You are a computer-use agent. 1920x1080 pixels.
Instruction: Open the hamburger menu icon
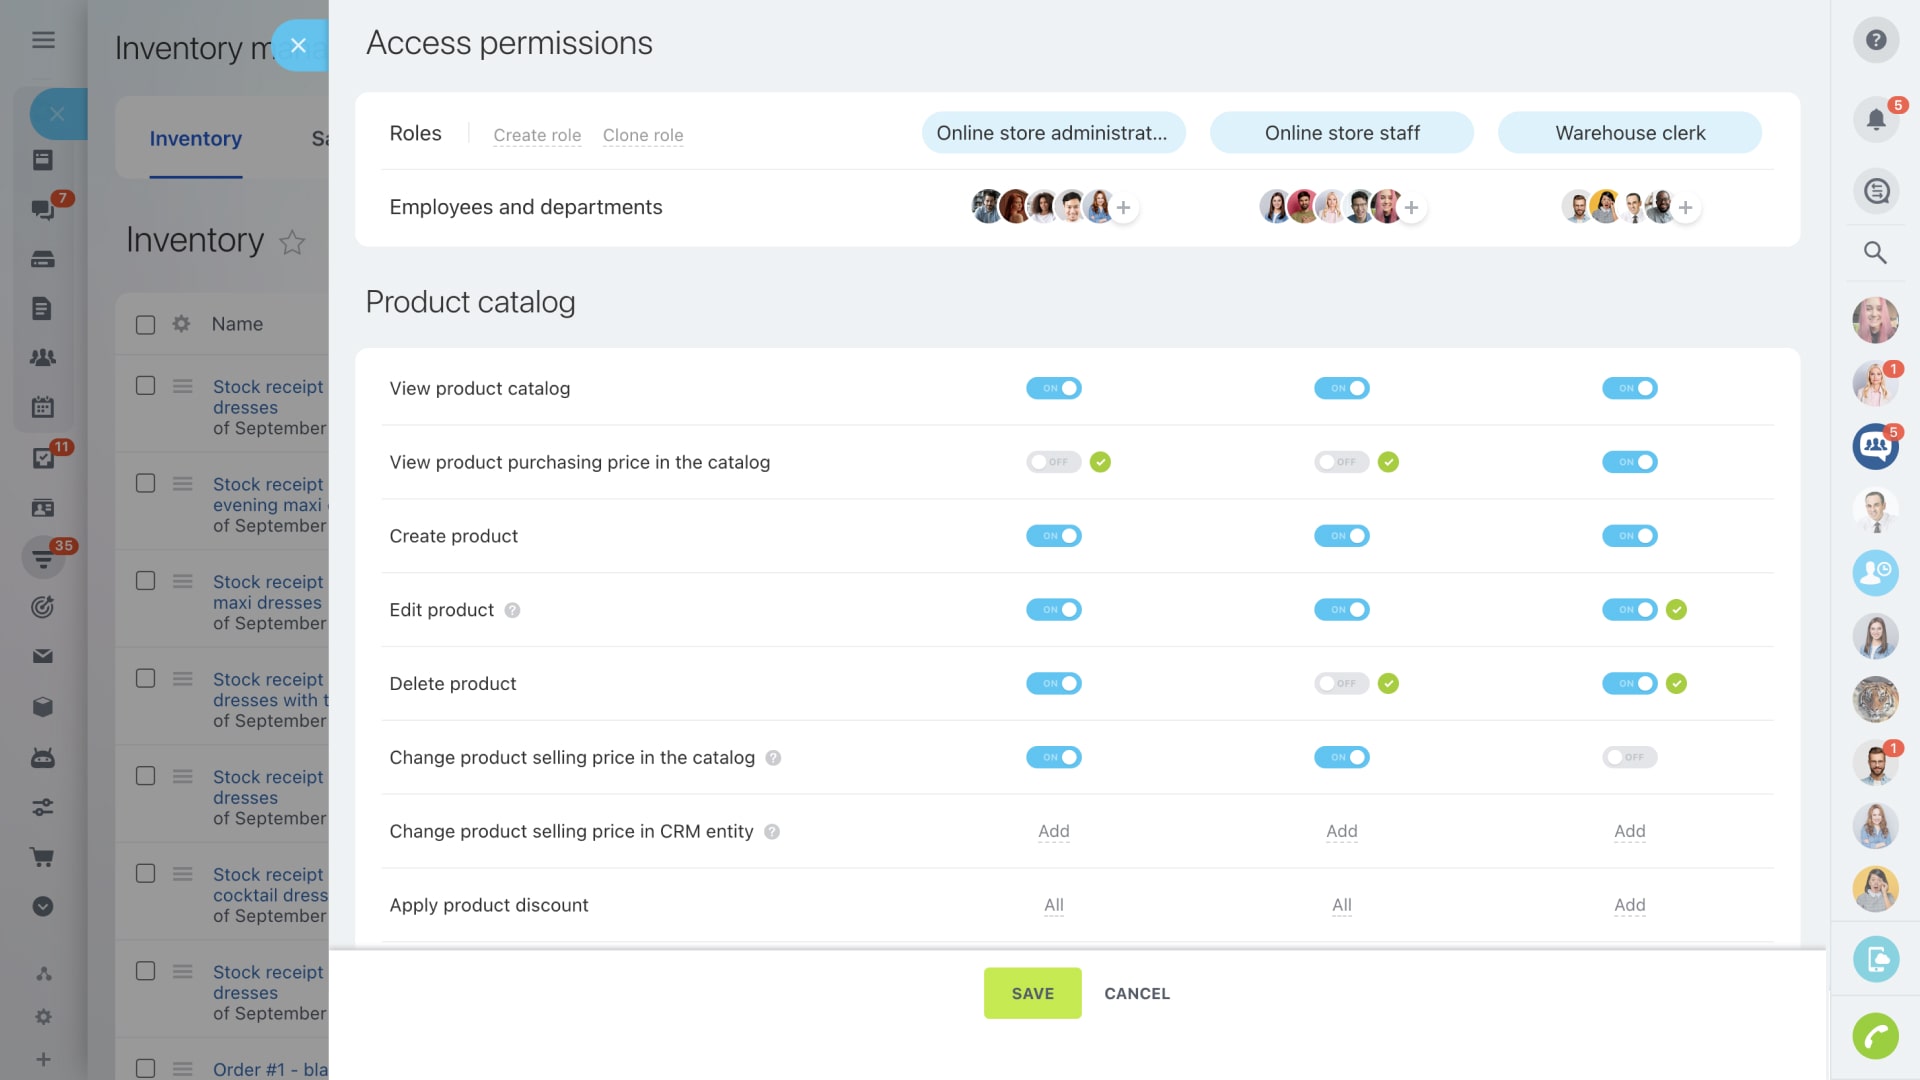click(x=43, y=40)
